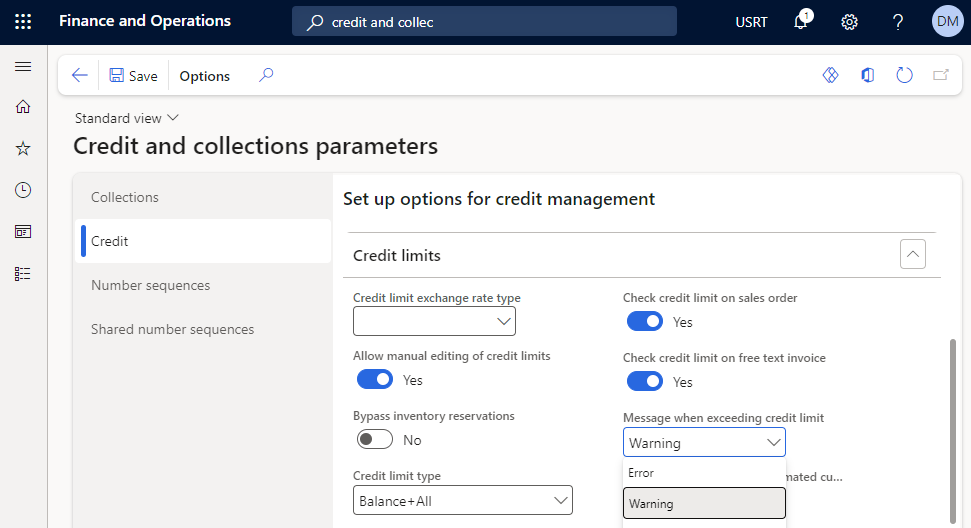Image resolution: width=971 pixels, height=528 pixels.
Task: Open Credit limit exchange rate type dropdown
Action: [434, 321]
